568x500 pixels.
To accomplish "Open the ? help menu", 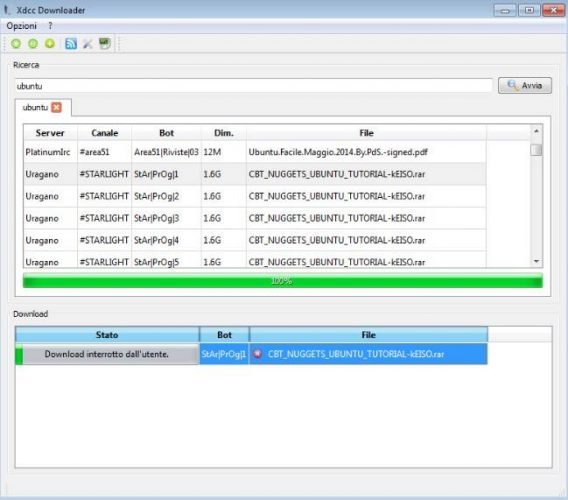I will pos(50,26).
